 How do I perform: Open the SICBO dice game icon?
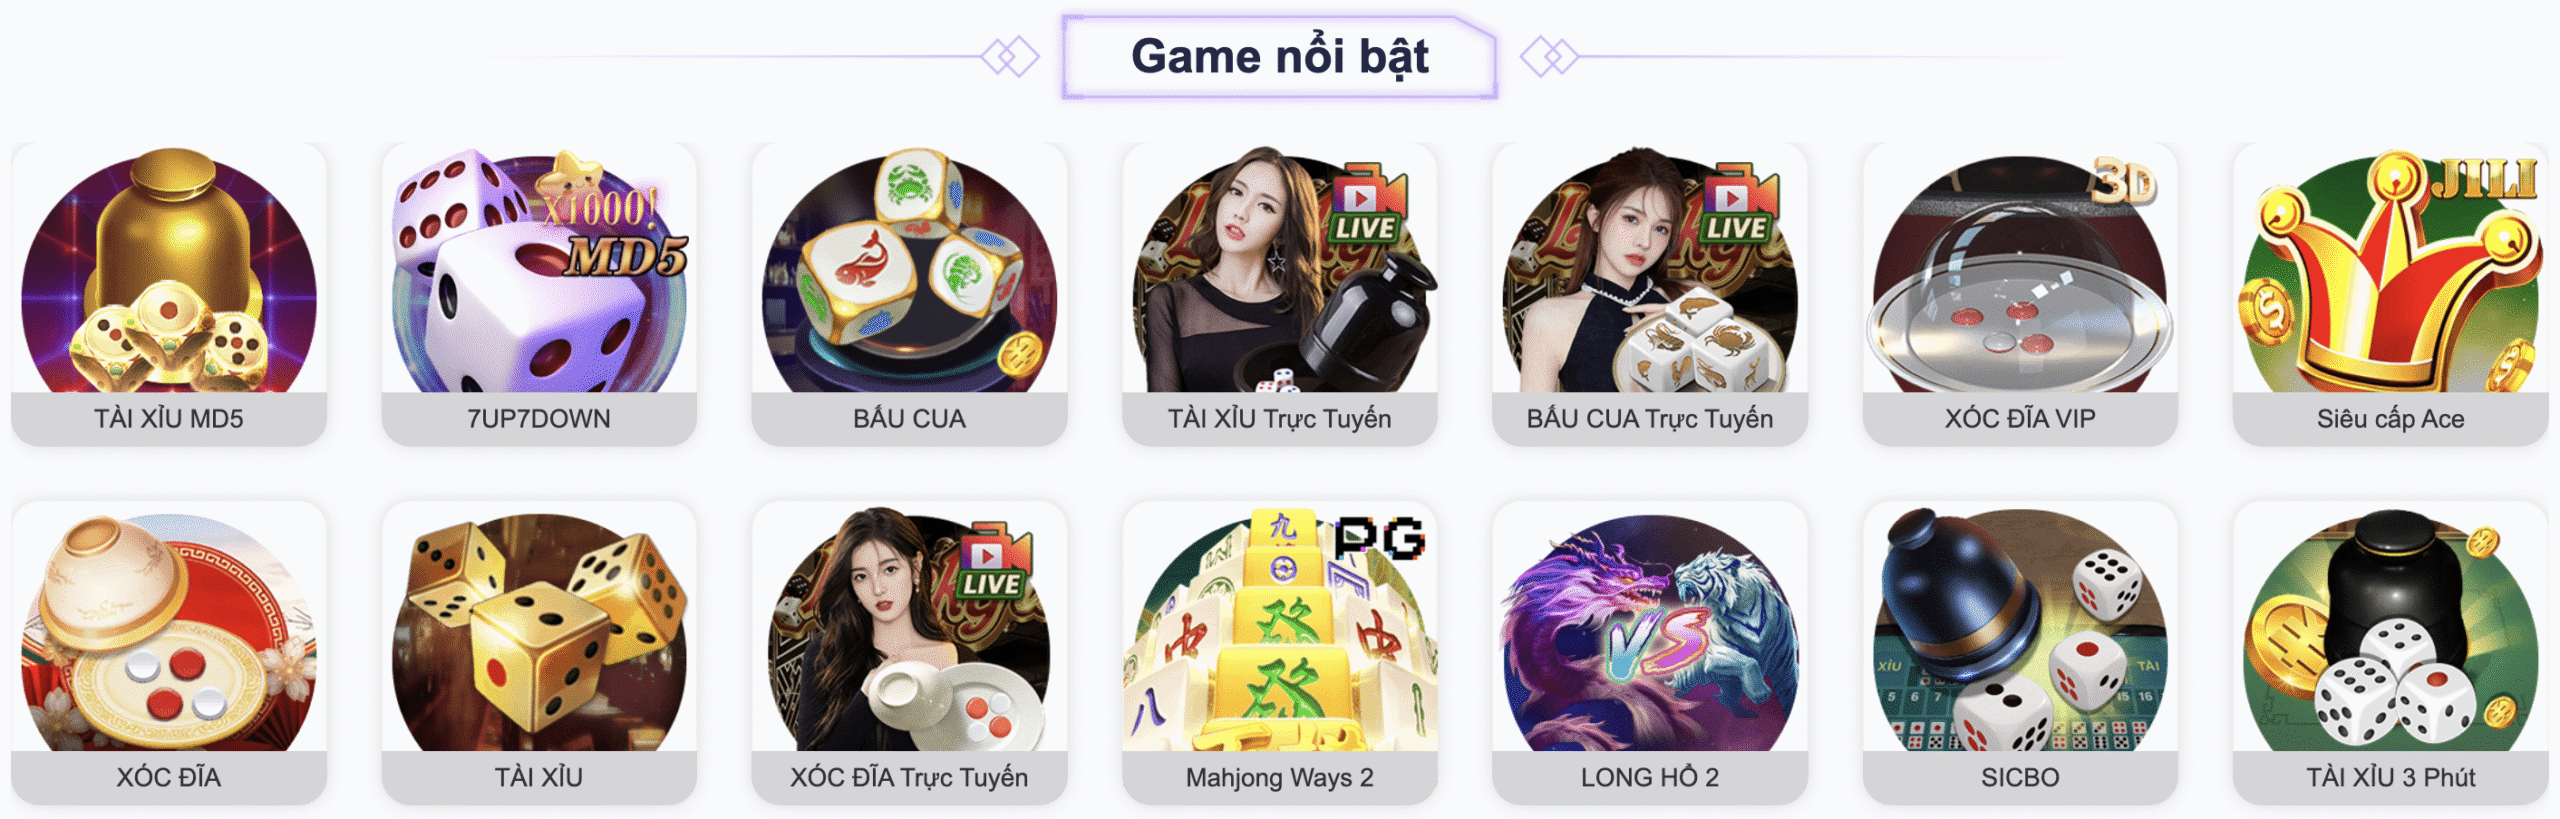(2020, 628)
